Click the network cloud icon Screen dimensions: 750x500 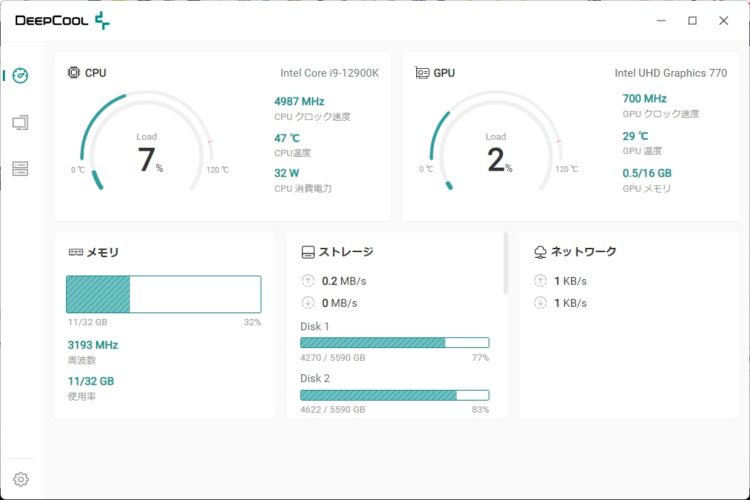coord(540,252)
